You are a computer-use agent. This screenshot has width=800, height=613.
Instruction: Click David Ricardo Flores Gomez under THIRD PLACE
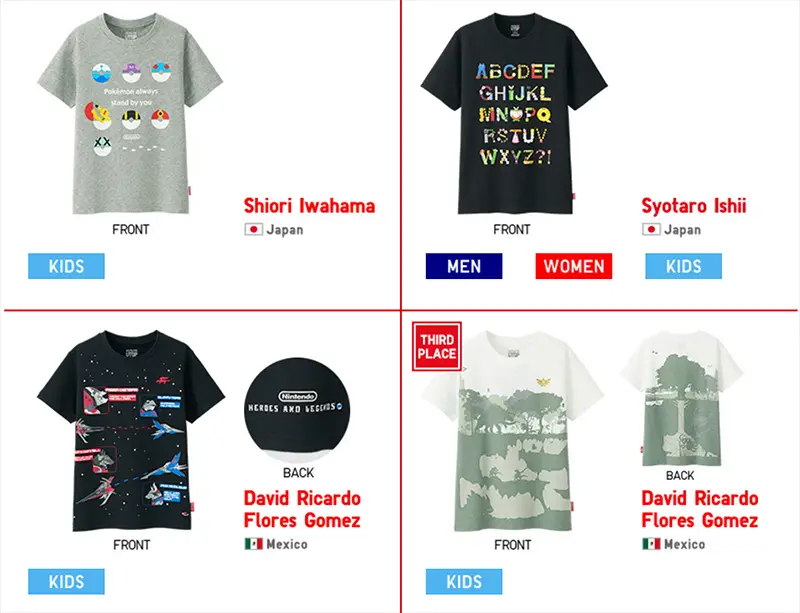pyautogui.click(x=699, y=509)
